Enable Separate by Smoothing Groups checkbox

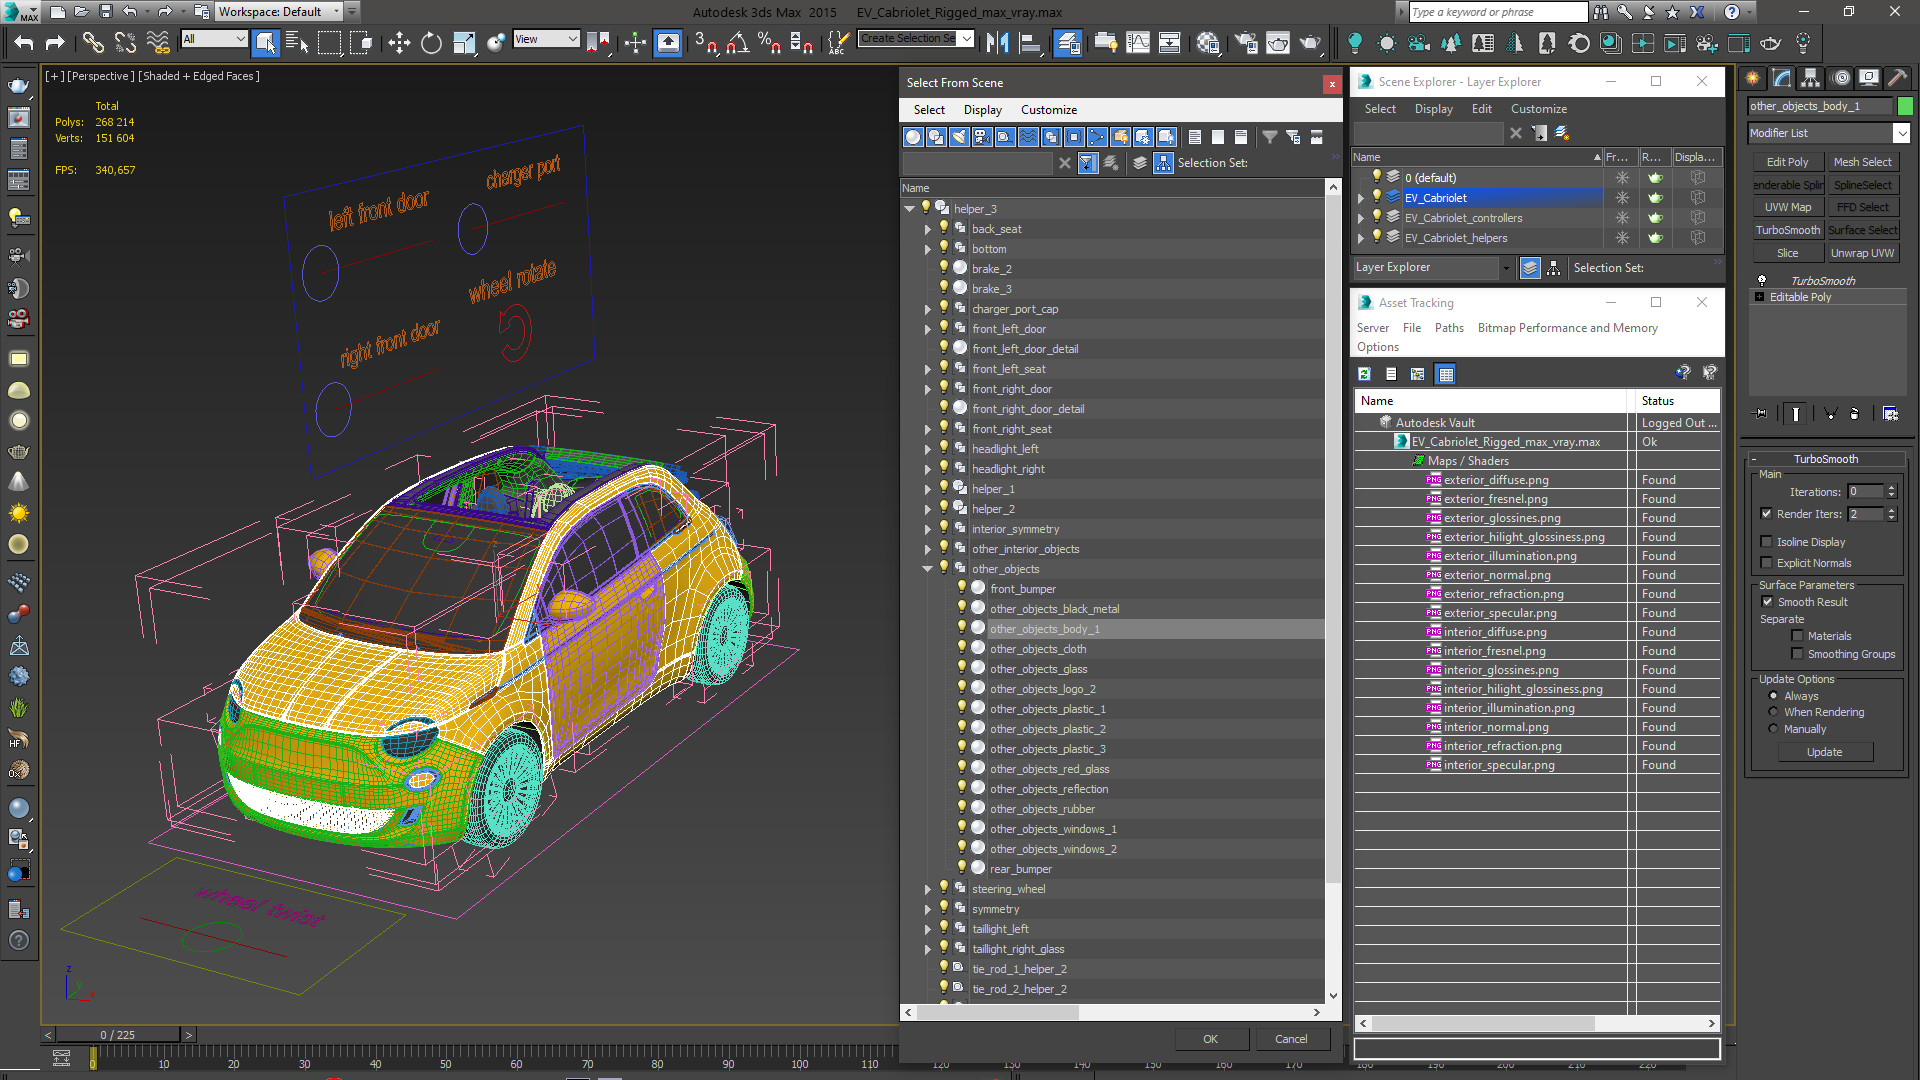[1797, 654]
